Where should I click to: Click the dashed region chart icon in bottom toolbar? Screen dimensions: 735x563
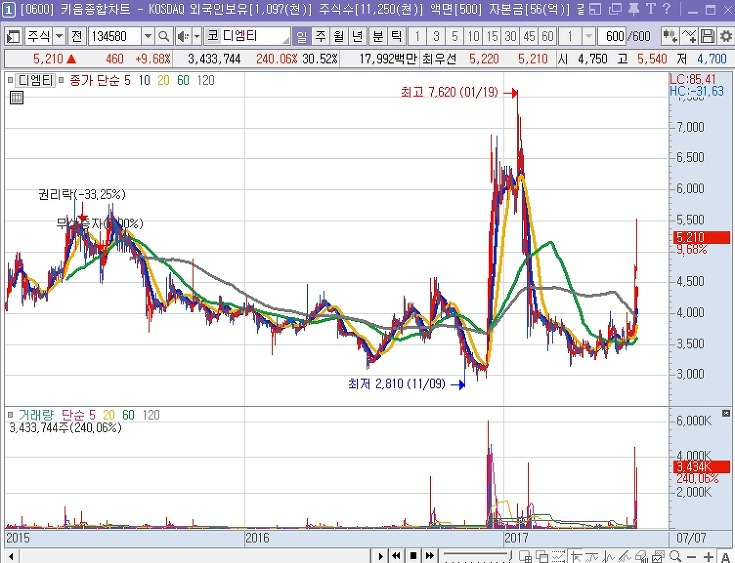point(558,556)
